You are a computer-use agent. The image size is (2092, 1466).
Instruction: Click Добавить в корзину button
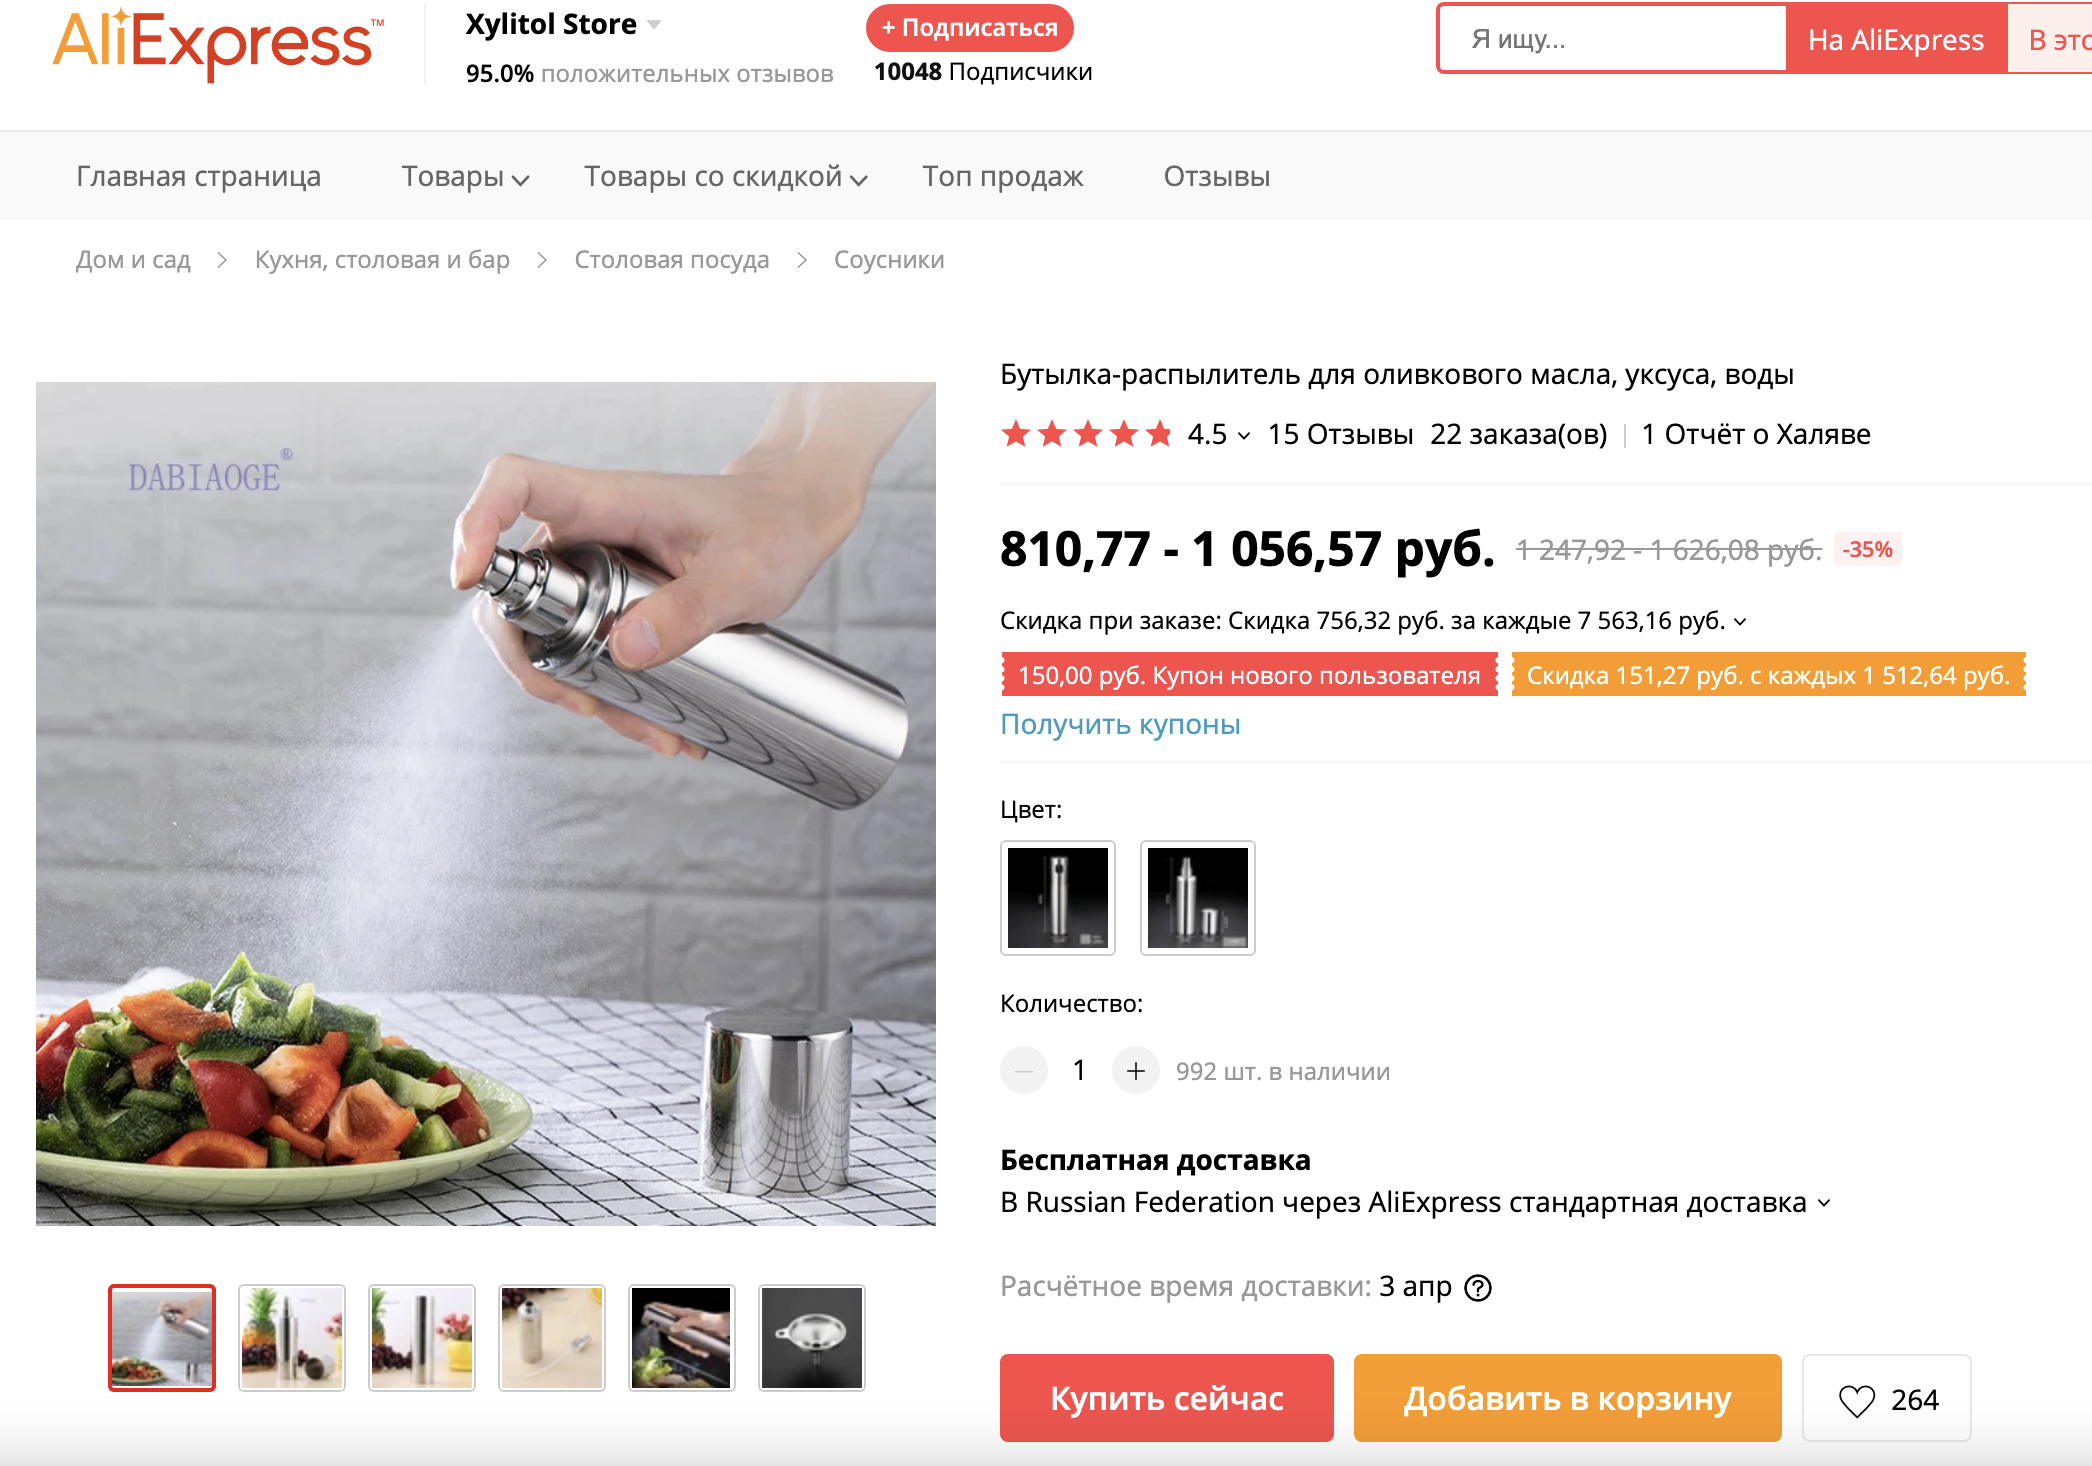pos(1567,1398)
